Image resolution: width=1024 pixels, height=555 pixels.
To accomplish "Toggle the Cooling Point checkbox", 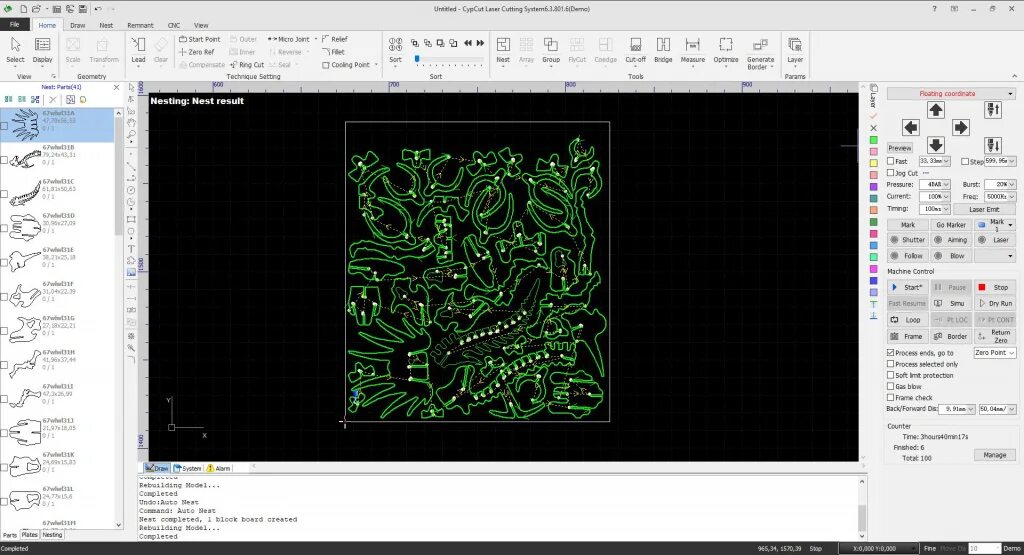I will tap(326, 65).
